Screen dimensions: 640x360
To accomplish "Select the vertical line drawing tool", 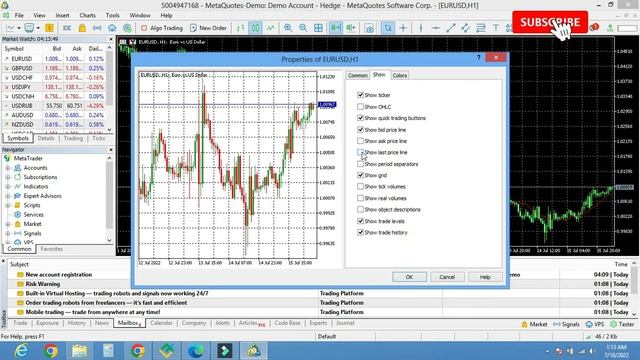I will (420, 28).
